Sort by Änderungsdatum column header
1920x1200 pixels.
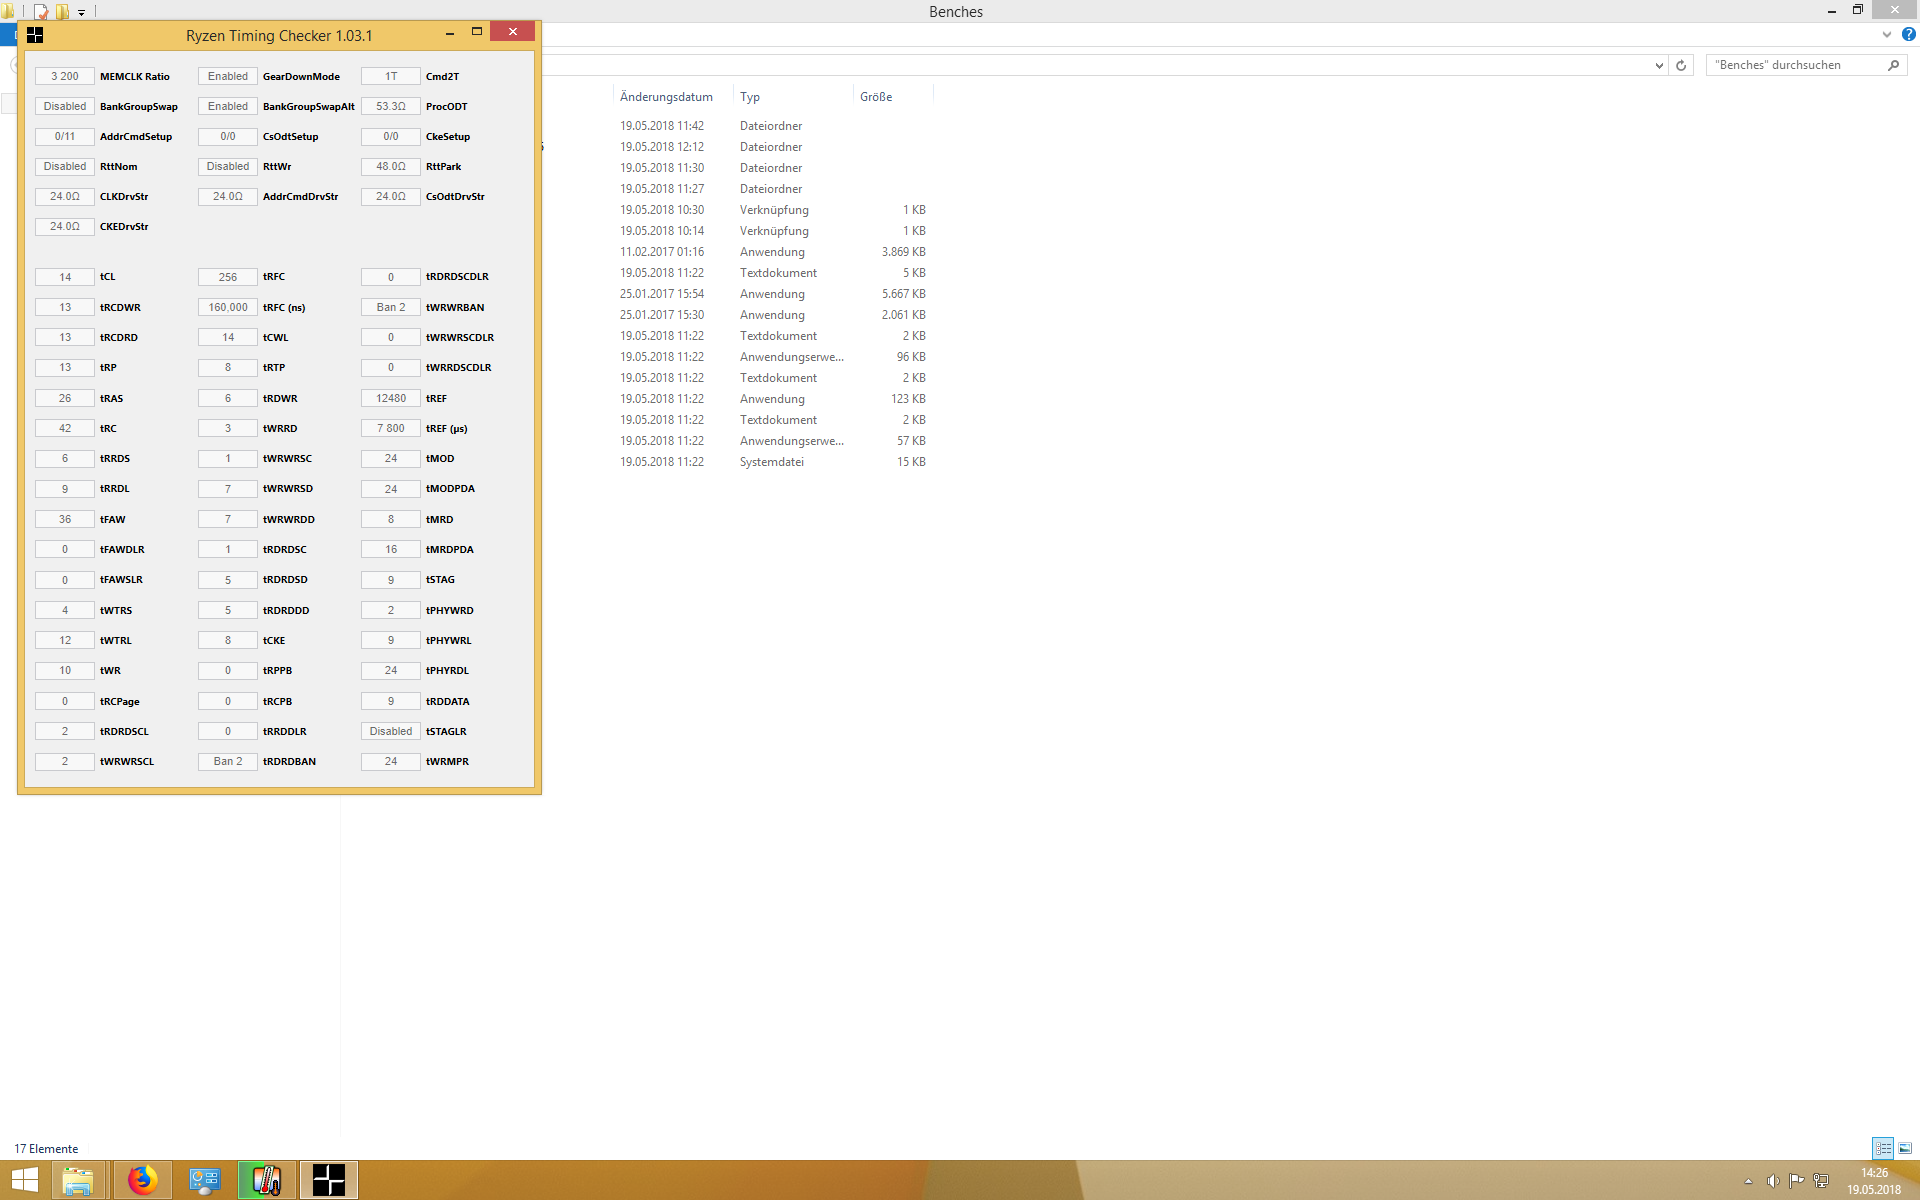point(666,97)
